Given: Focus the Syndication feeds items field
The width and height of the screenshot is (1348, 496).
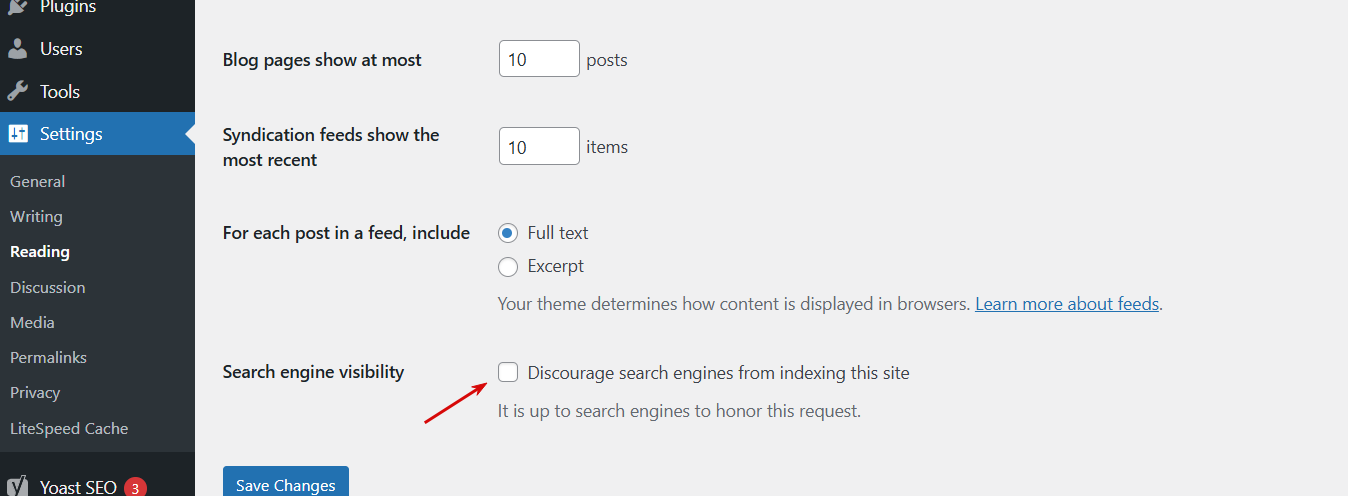Looking at the screenshot, I should pos(539,146).
